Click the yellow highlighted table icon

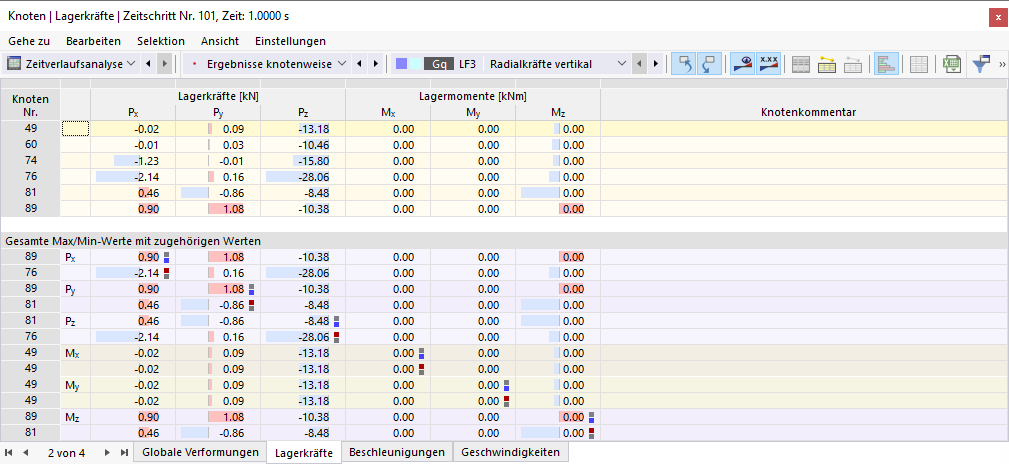click(827, 64)
